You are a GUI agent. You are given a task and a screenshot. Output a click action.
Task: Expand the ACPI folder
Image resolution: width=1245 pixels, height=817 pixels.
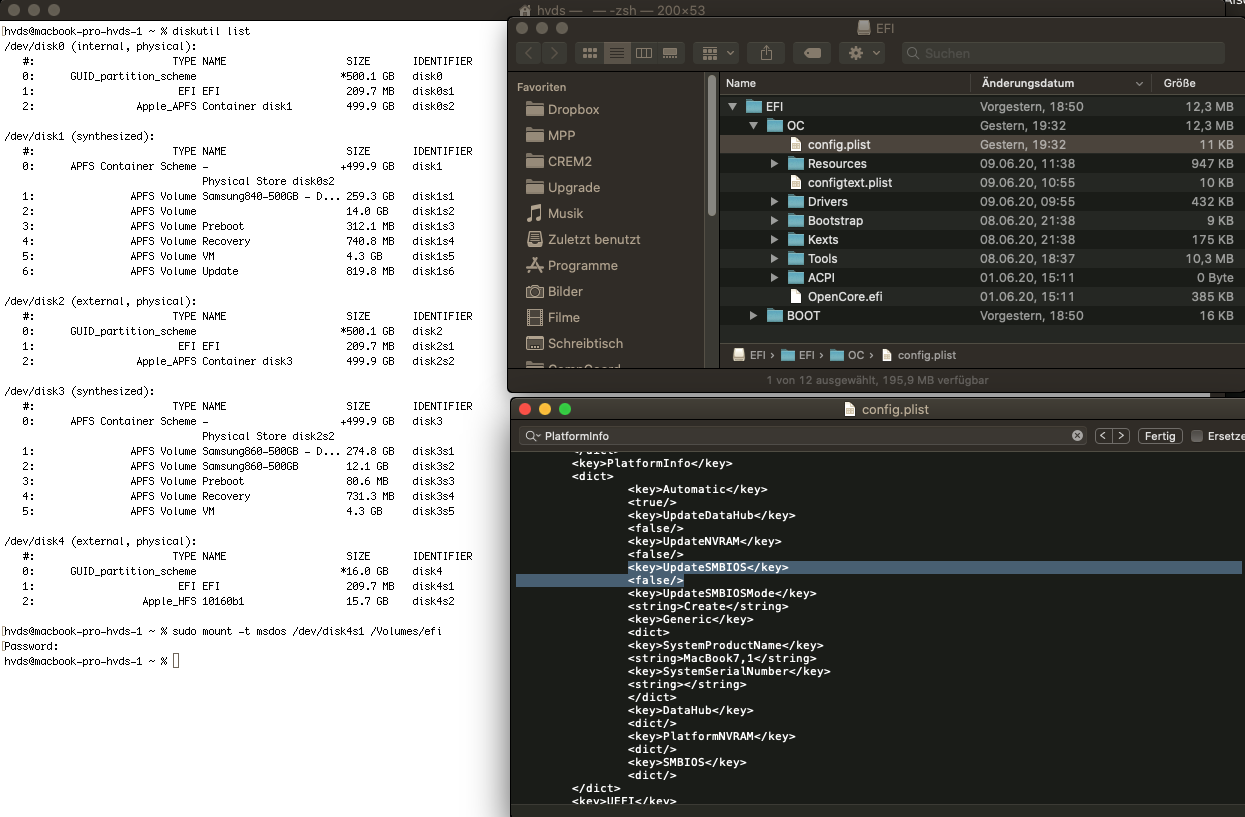pos(774,278)
